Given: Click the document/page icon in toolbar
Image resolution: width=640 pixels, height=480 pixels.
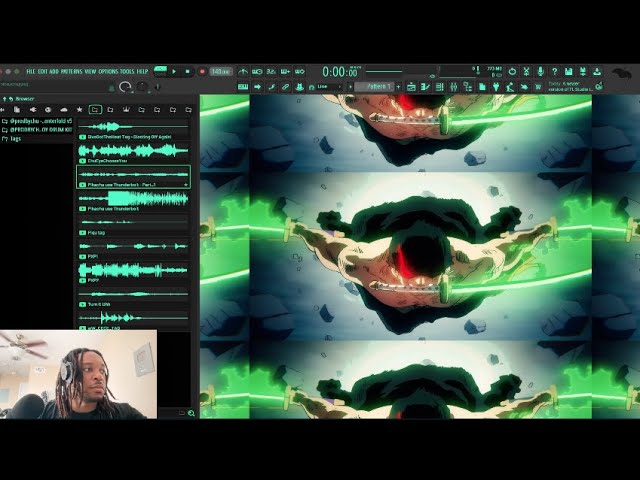Looking at the screenshot, I should [482, 87].
